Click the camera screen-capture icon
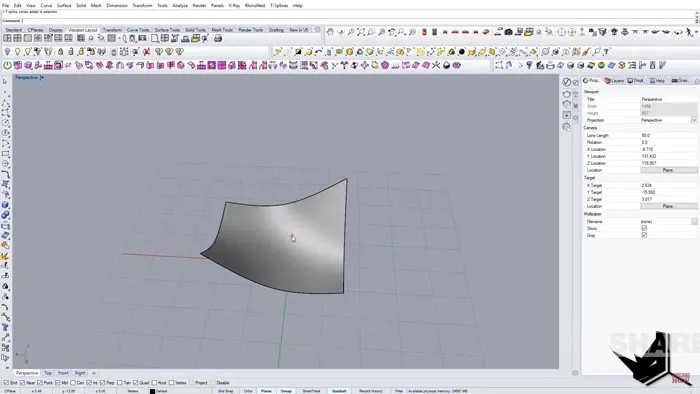 (508, 32)
